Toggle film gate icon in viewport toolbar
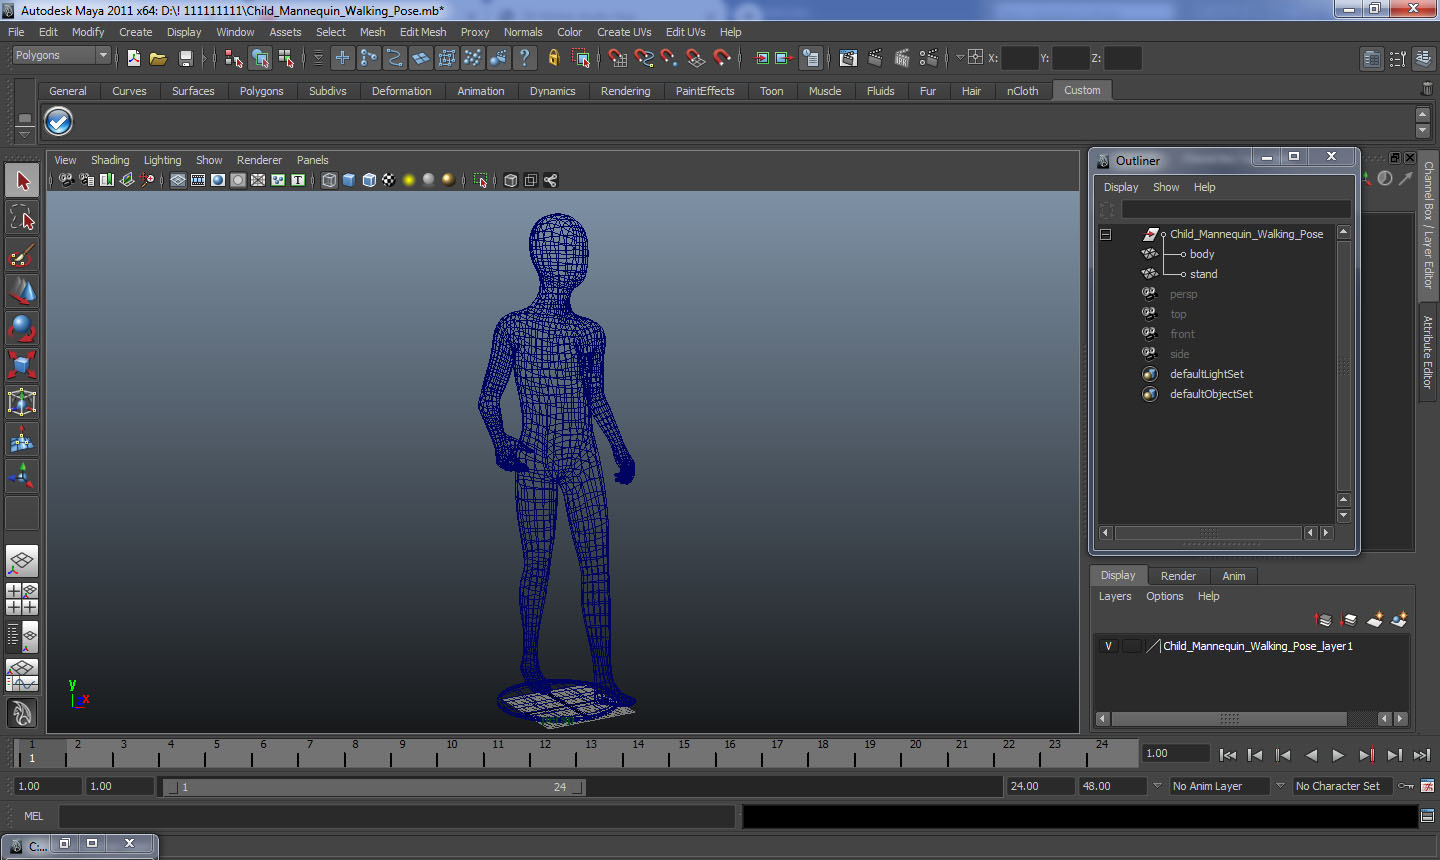This screenshot has width=1440, height=860. 198,180
